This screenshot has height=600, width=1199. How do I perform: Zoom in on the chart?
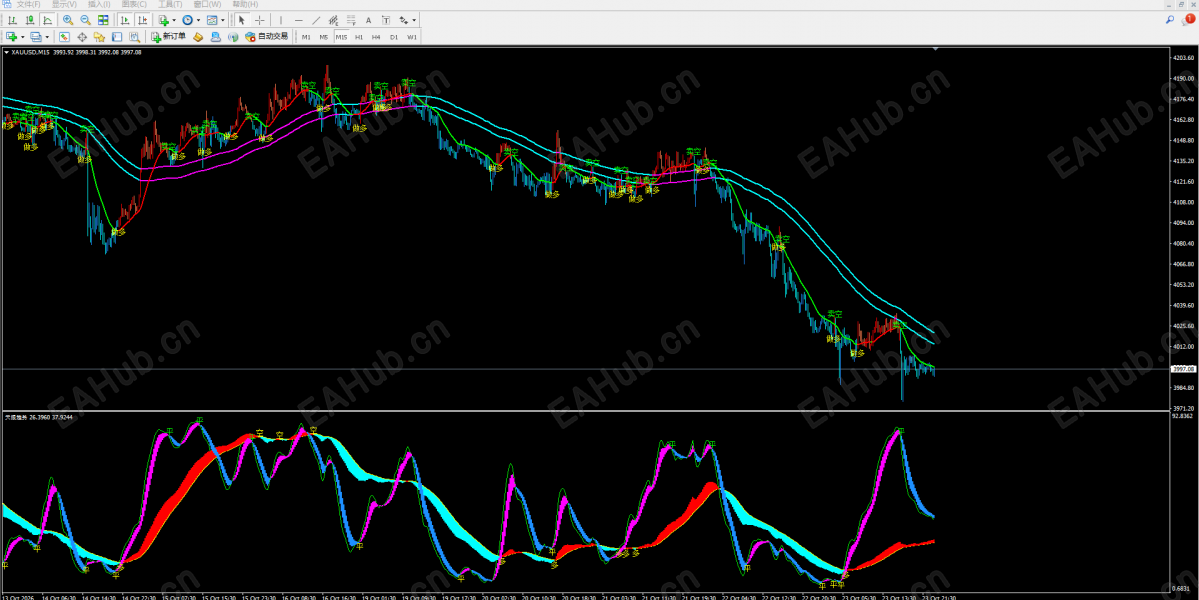pyautogui.click(x=68, y=21)
